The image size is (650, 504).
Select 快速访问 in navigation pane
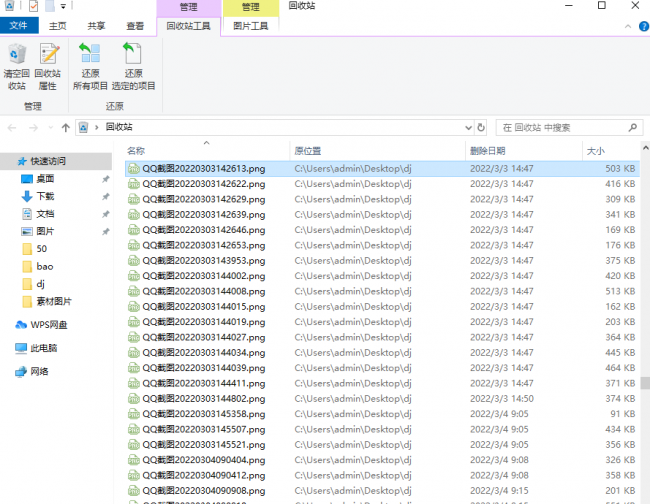point(56,161)
